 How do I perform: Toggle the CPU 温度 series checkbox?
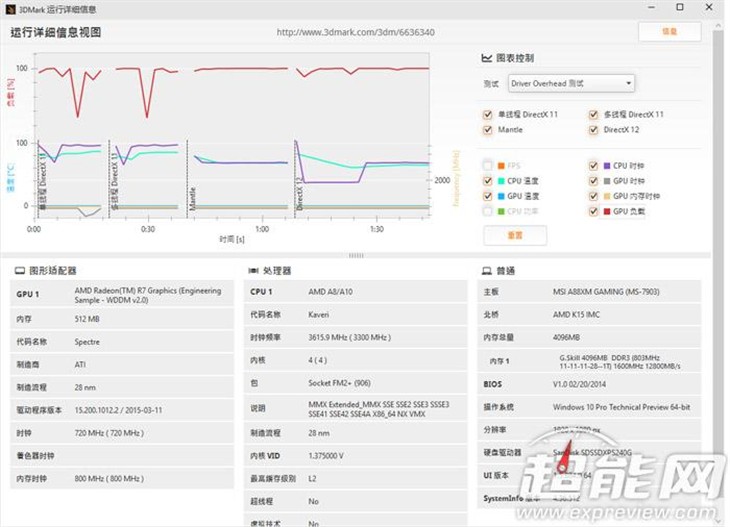coord(487,181)
